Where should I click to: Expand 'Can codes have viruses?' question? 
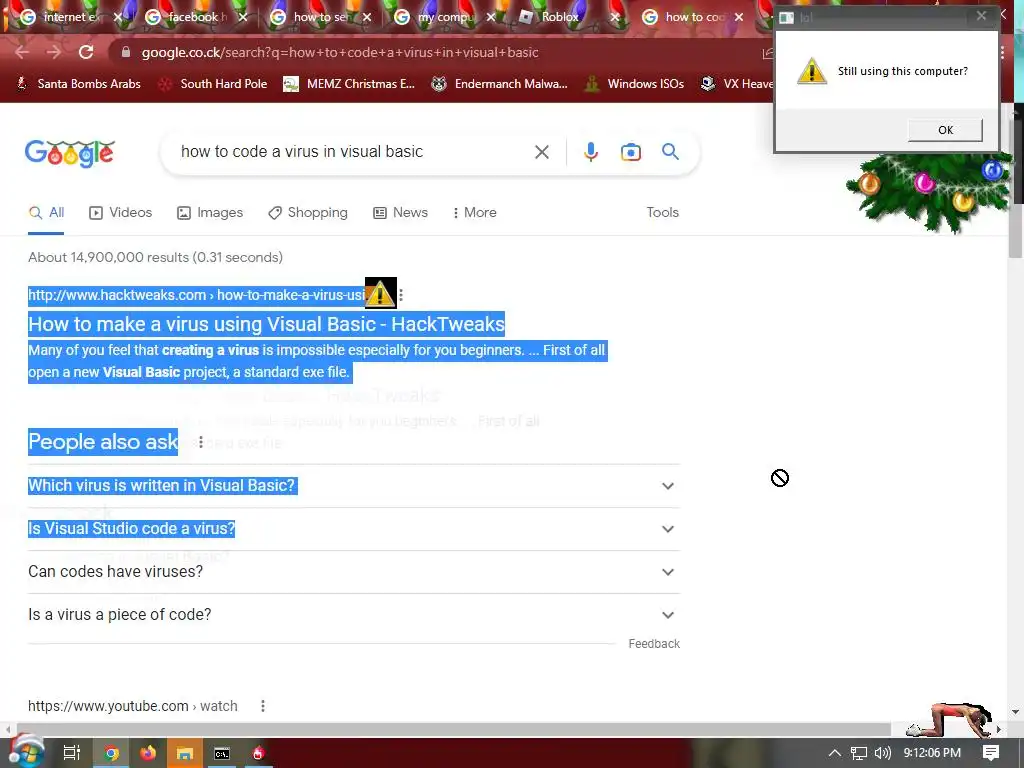tap(353, 572)
